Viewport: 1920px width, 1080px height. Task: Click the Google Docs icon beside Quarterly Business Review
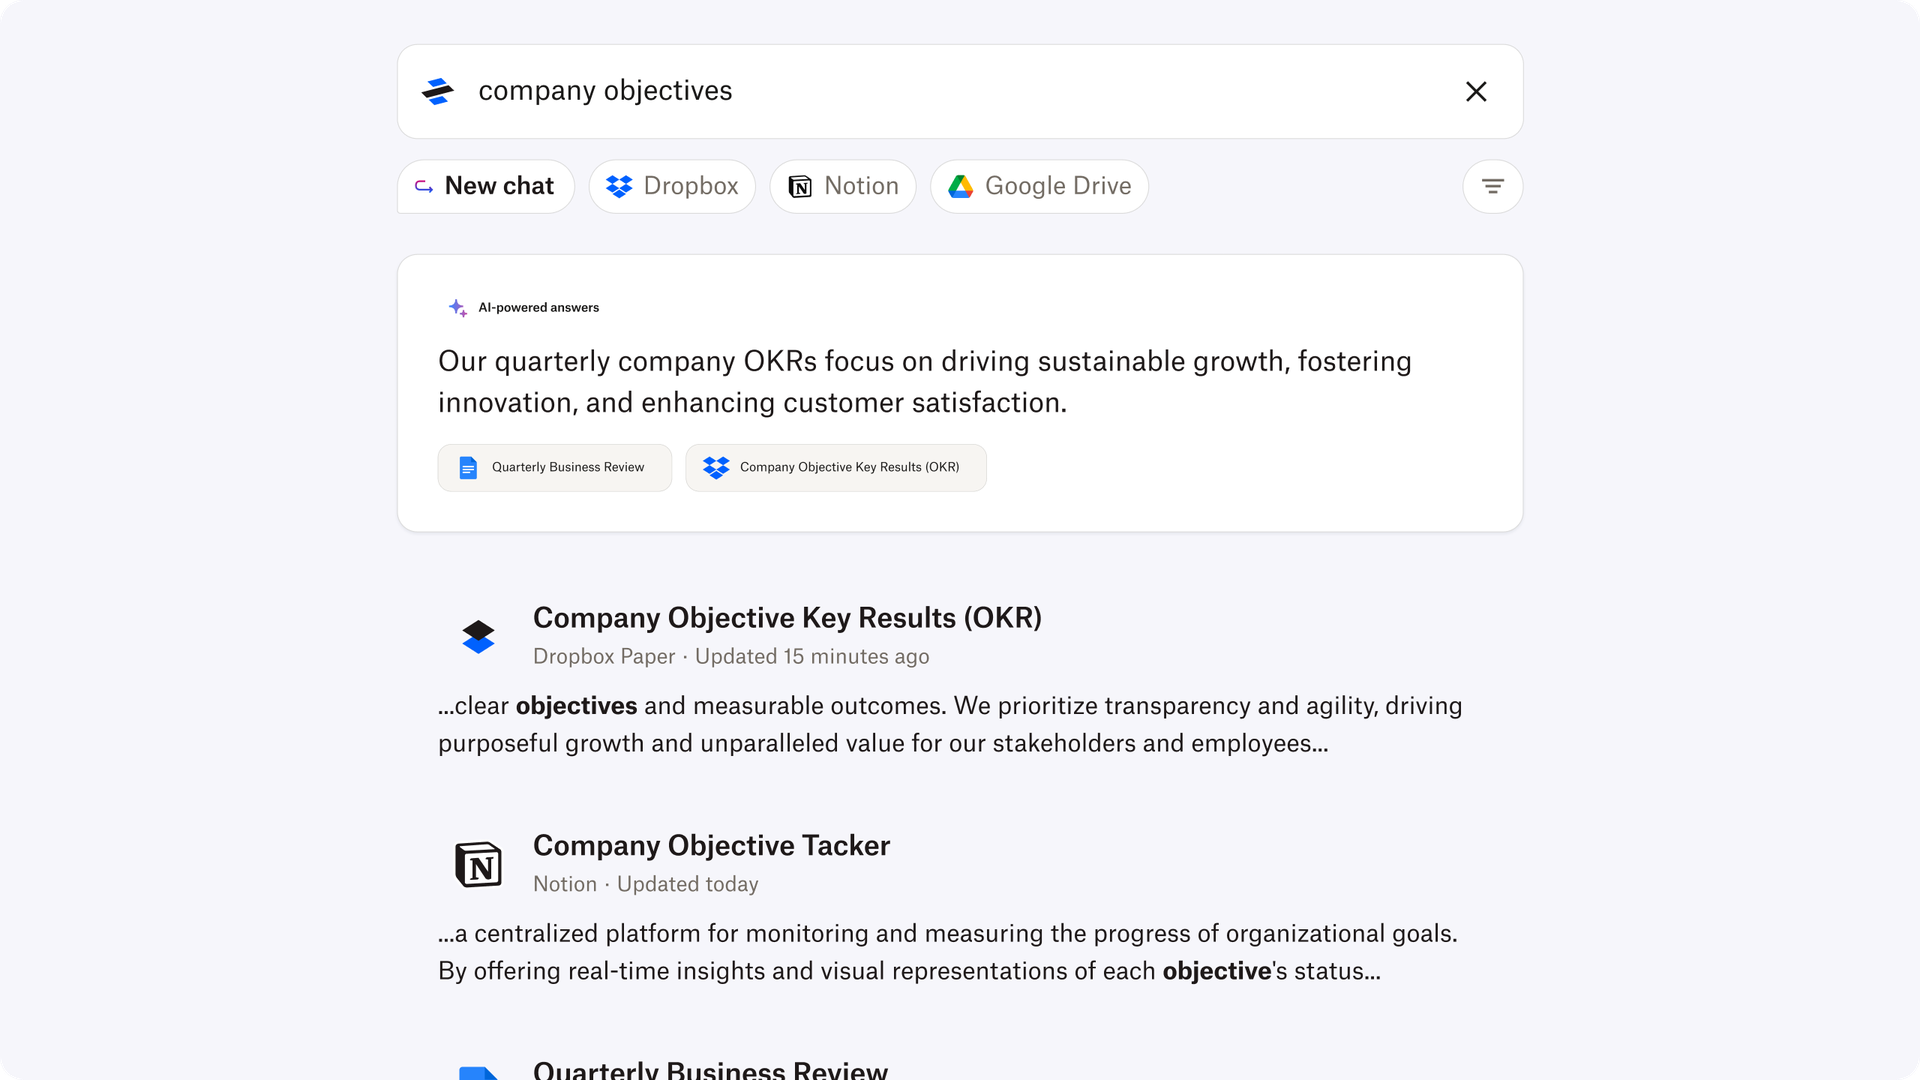pyautogui.click(x=479, y=1072)
